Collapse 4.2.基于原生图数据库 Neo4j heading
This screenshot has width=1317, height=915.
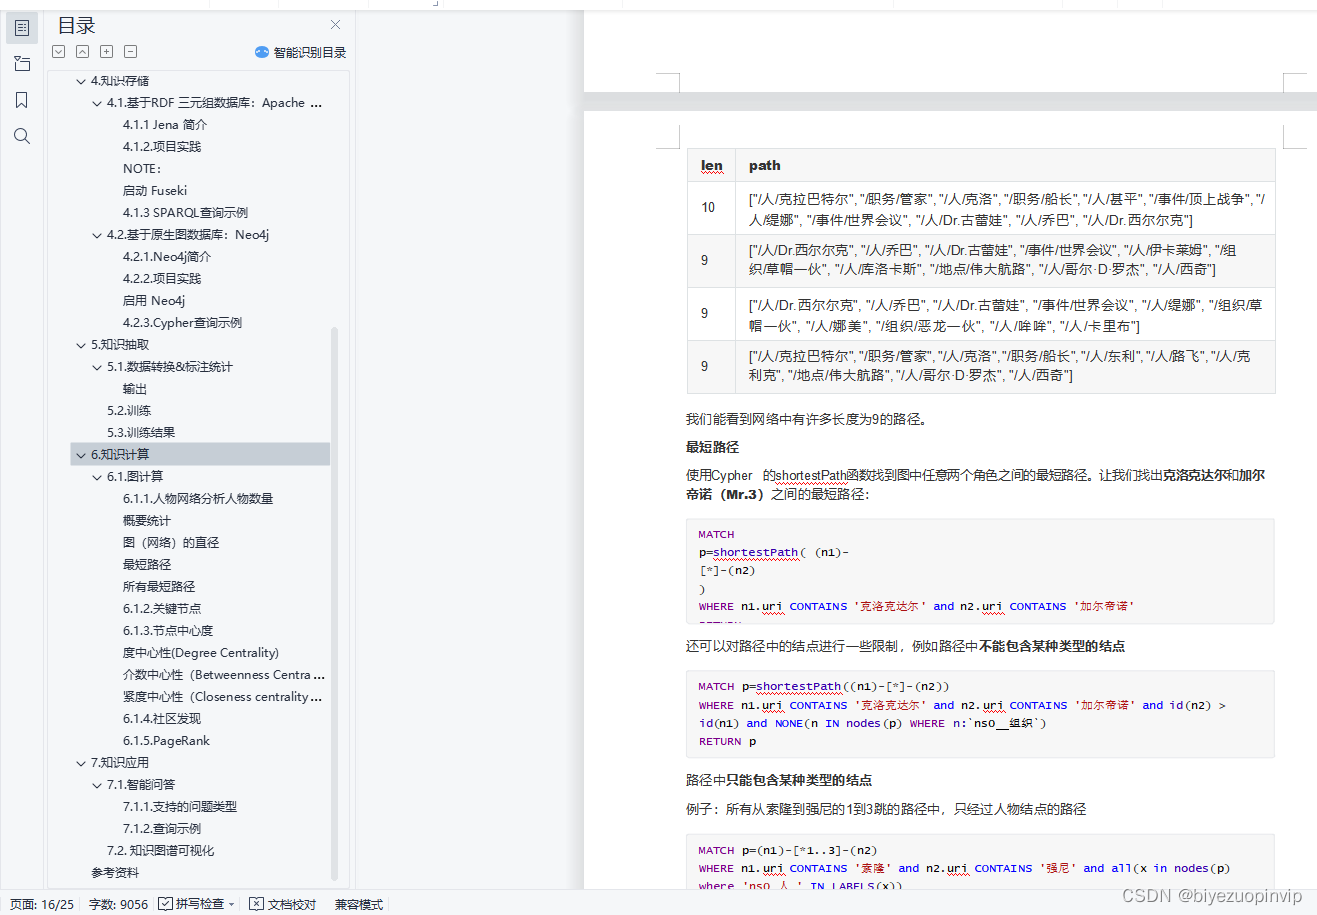point(97,235)
